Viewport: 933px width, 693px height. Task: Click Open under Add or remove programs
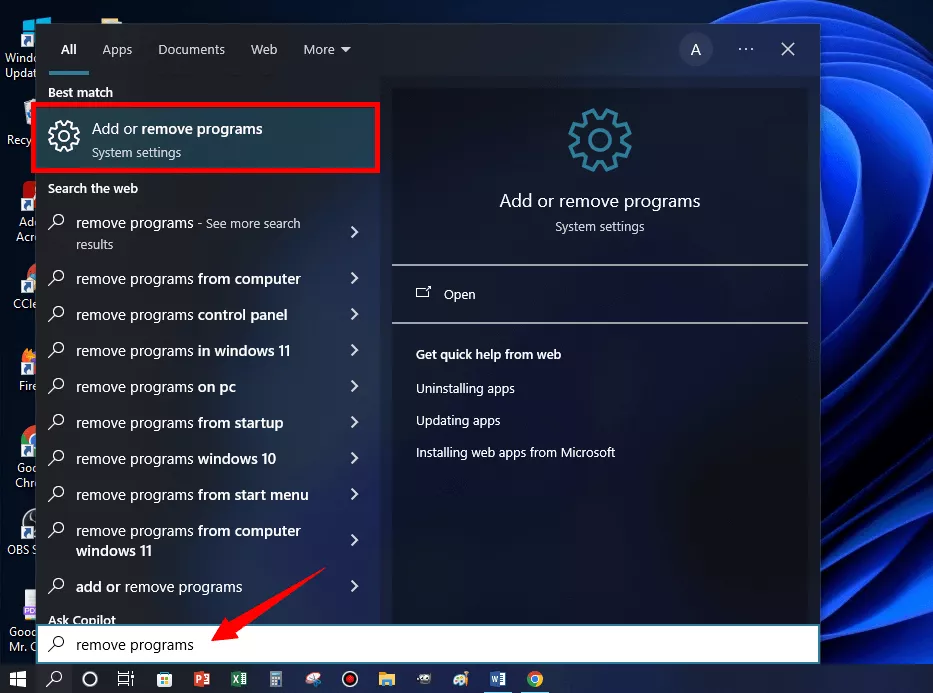click(459, 294)
